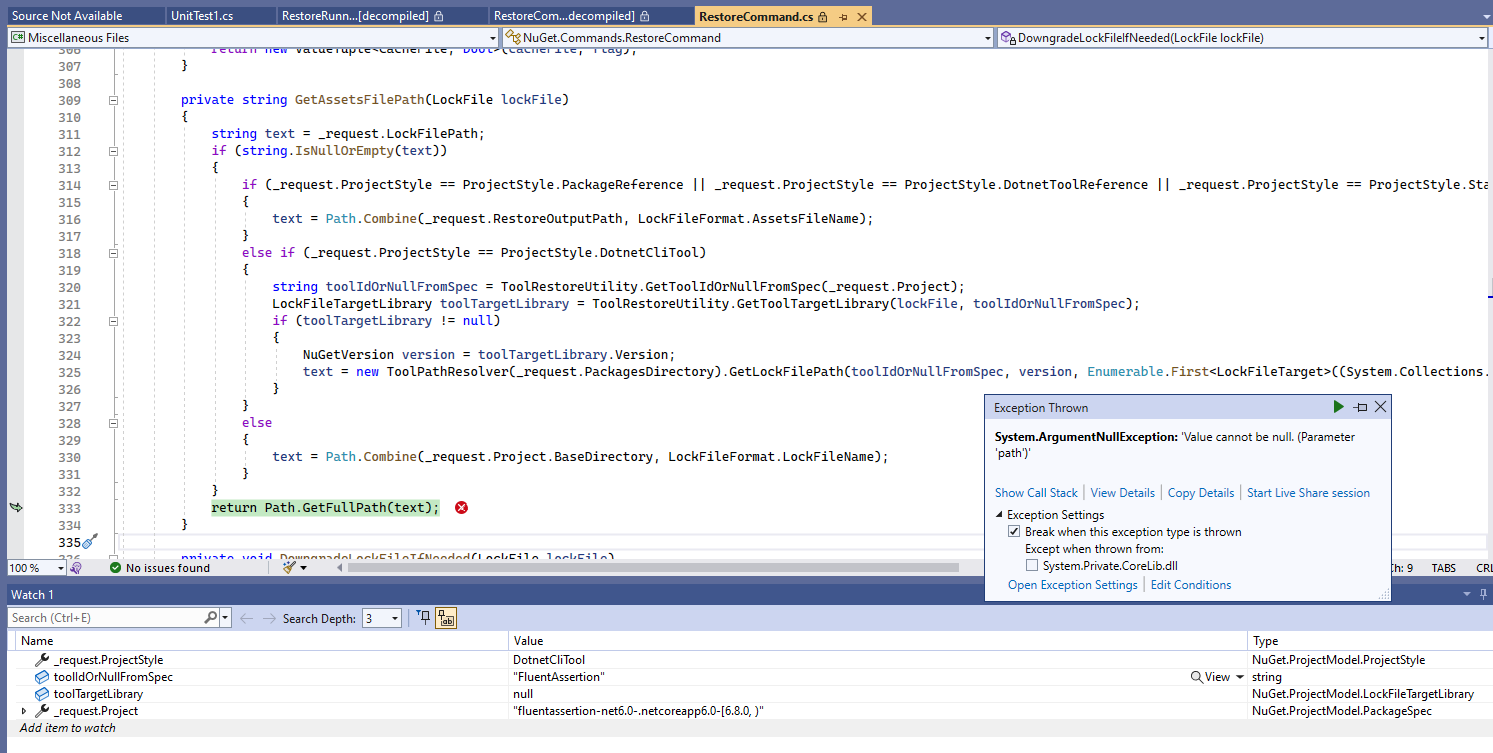Open Edit Conditions for the exception
The image size is (1493, 753).
coord(1191,584)
